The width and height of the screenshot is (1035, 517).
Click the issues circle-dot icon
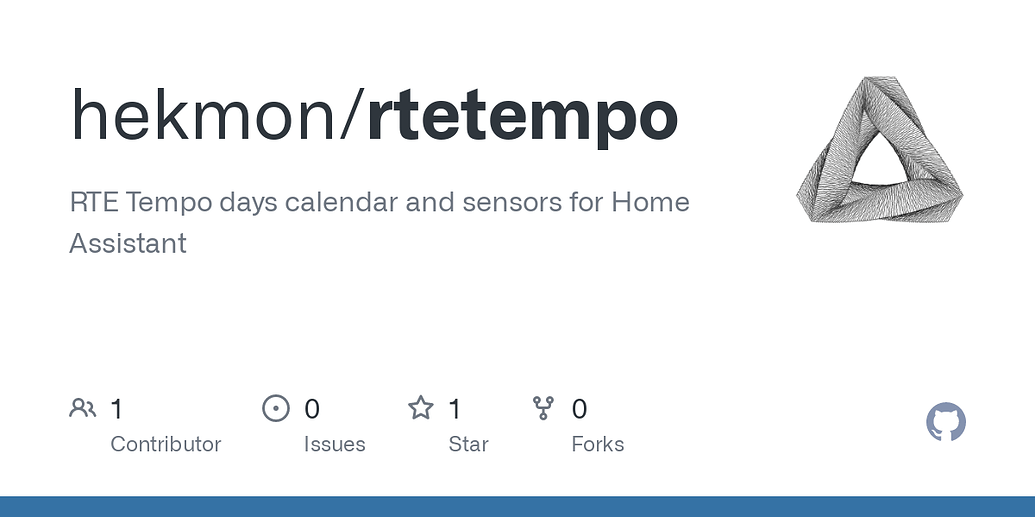275,408
